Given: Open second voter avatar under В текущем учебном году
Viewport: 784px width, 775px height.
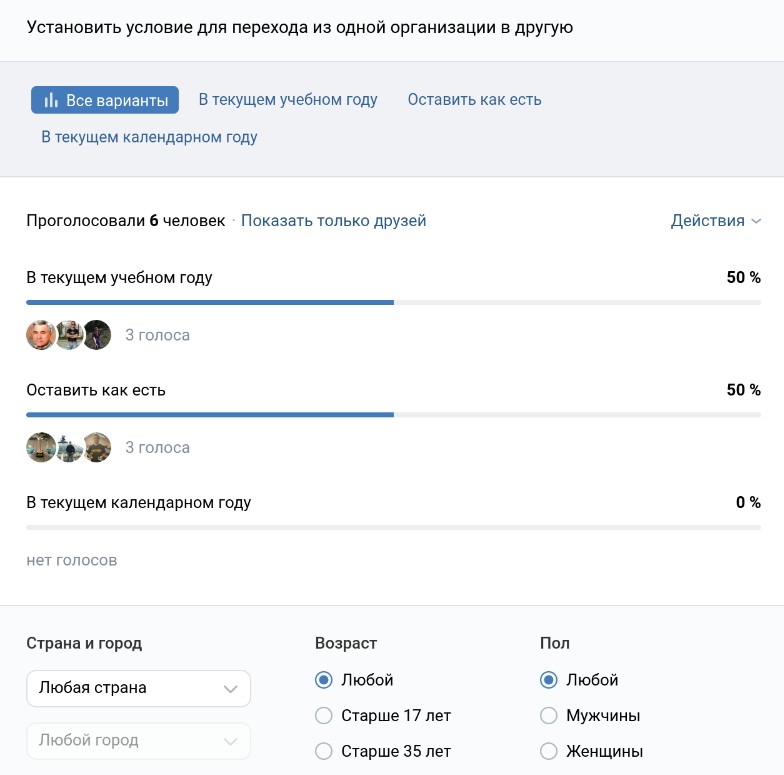Looking at the screenshot, I should pyautogui.click(x=69, y=335).
